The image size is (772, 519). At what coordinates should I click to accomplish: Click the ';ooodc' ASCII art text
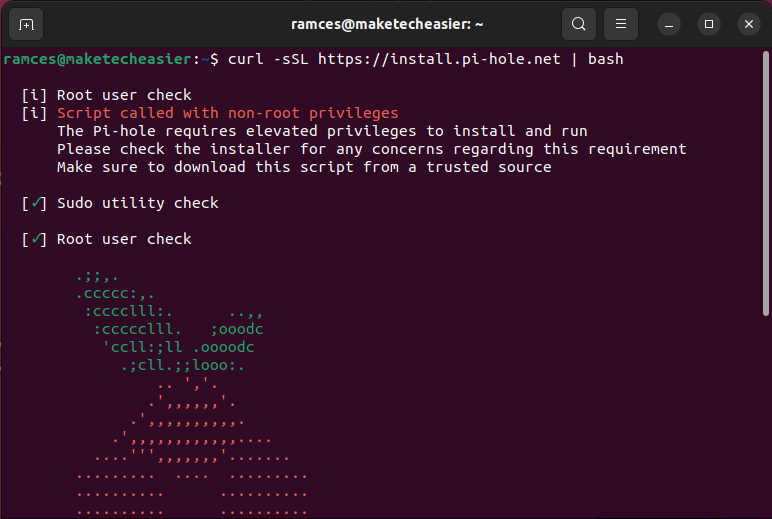(x=237, y=329)
